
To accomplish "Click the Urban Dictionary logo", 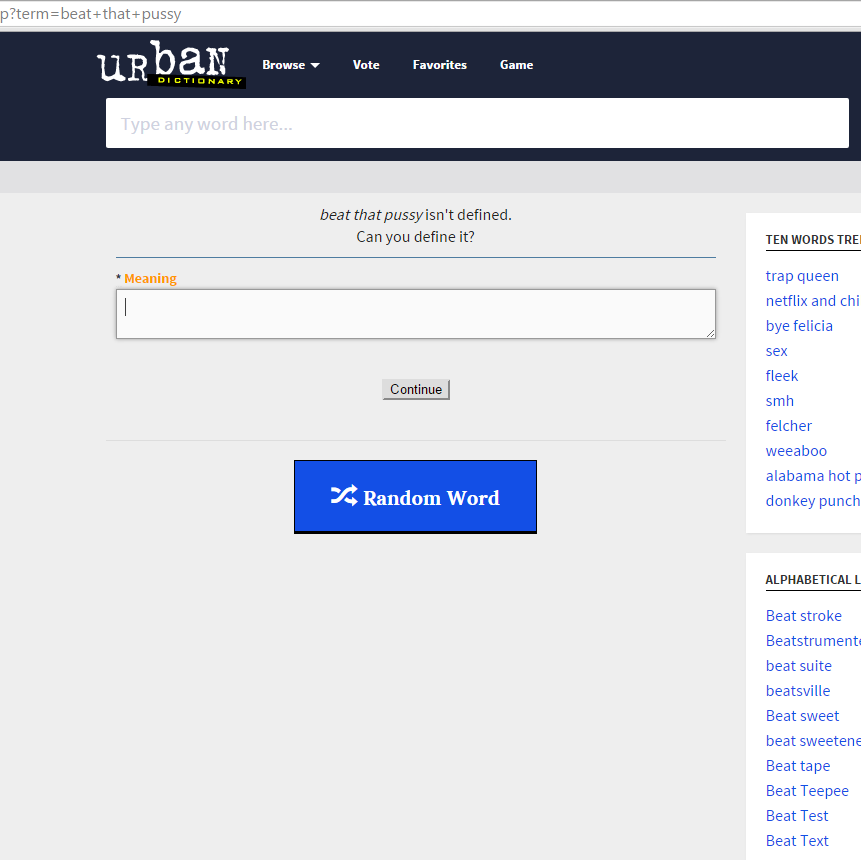I will [x=171, y=64].
